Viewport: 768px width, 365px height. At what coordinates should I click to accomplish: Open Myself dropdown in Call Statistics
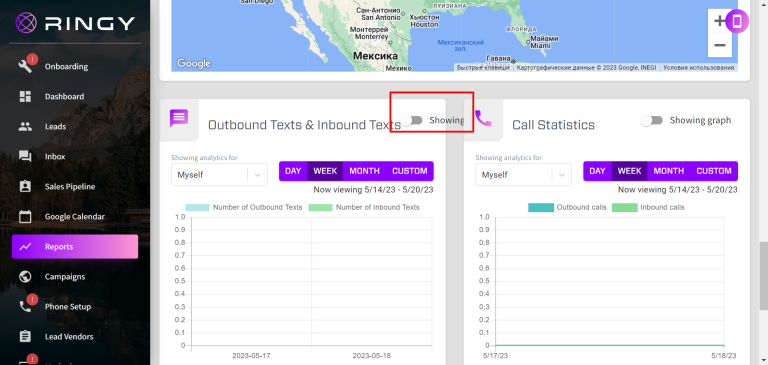524,174
